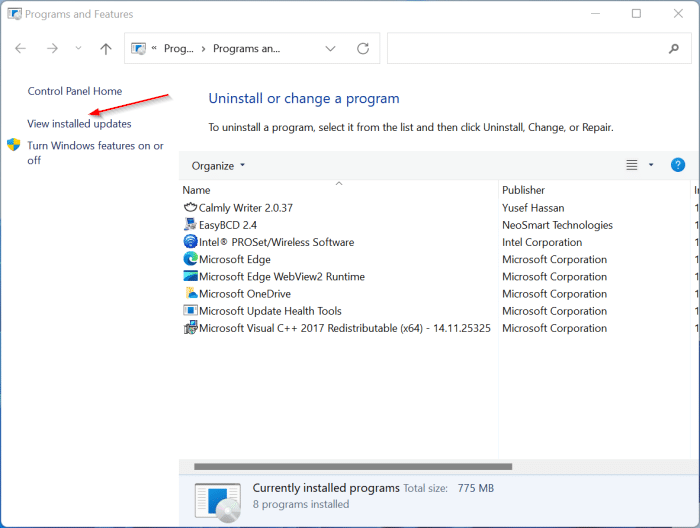The image size is (700, 528).
Task: Click the Programs and Features title bar icon
Action: click(x=14, y=14)
